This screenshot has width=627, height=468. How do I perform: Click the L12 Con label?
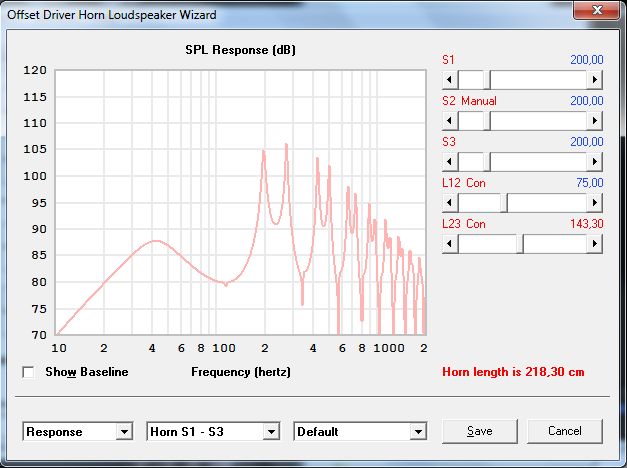pyautogui.click(x=464, y=183)
